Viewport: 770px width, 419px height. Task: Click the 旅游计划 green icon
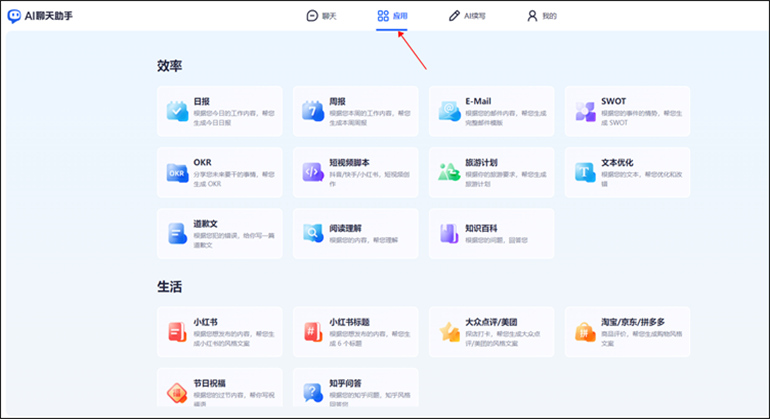449,172
